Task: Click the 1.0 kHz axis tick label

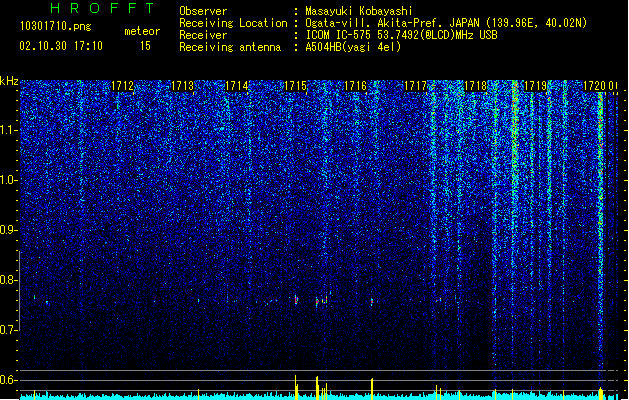Action: pyautogui.click(x=9, y=180)
